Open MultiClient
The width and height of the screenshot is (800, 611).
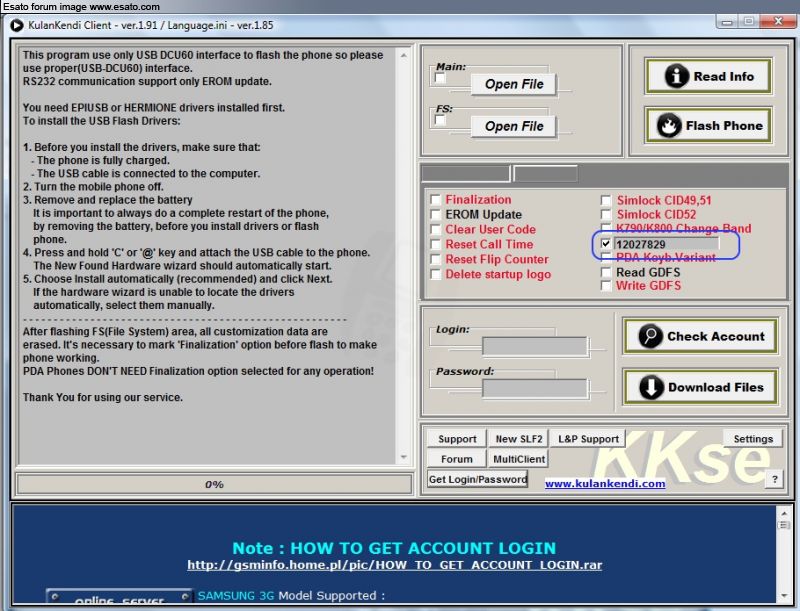click(518, 459)
